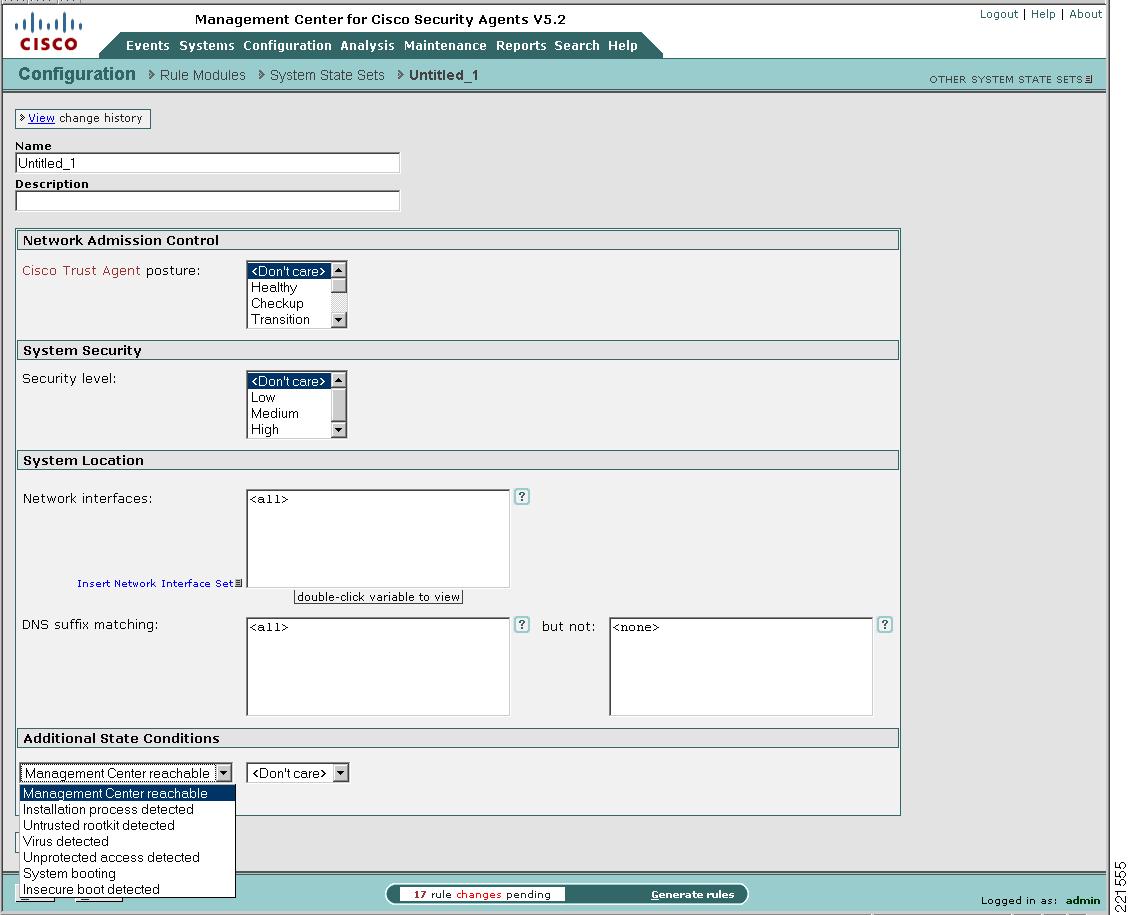Select Don't care in Security level list

[289, 381]
